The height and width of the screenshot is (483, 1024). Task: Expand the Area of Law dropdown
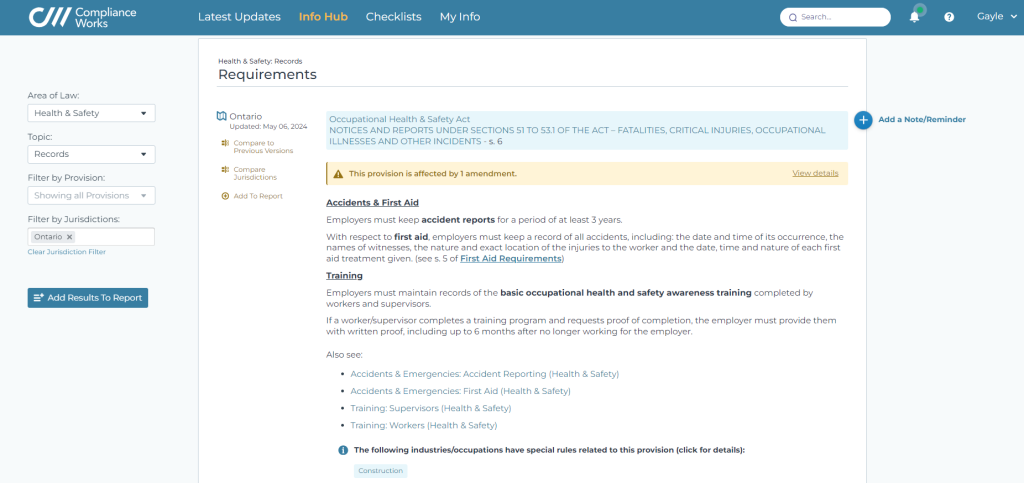coord(91,113)
